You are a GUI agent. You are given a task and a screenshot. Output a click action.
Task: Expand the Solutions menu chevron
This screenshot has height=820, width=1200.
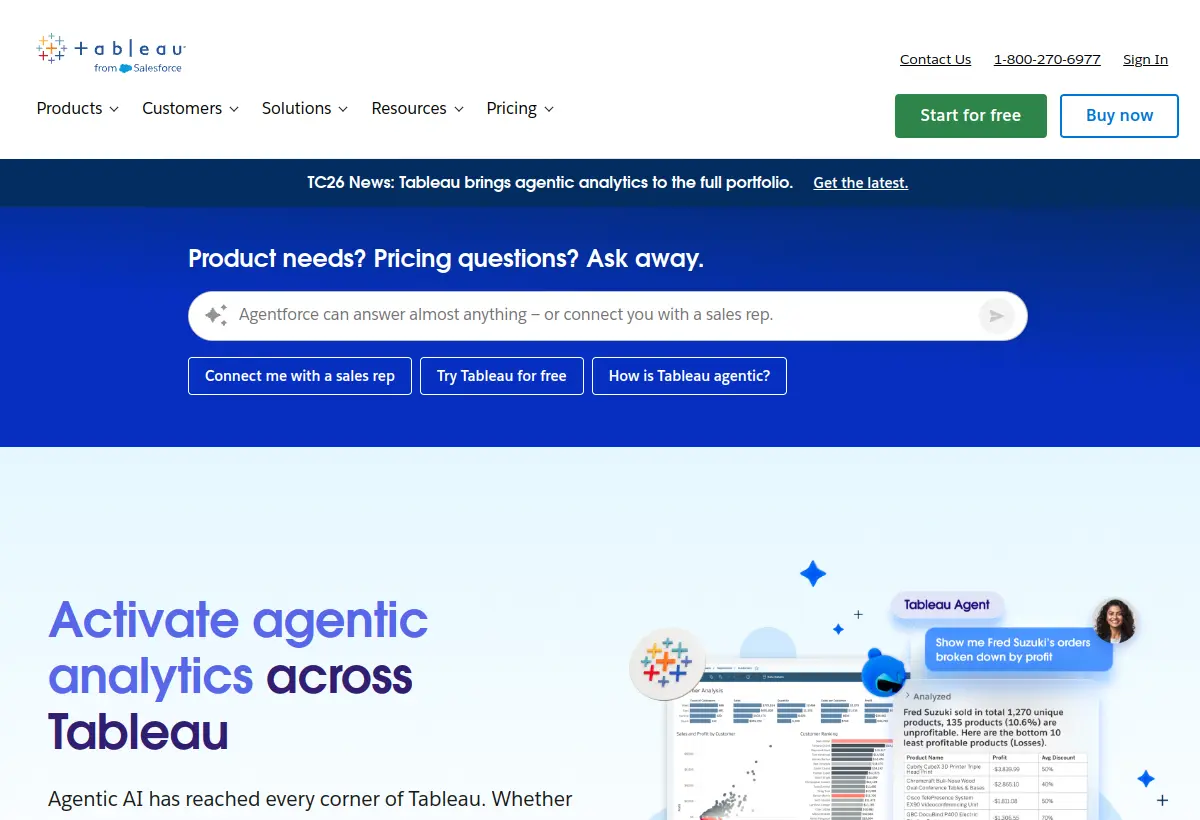point(343,109)
